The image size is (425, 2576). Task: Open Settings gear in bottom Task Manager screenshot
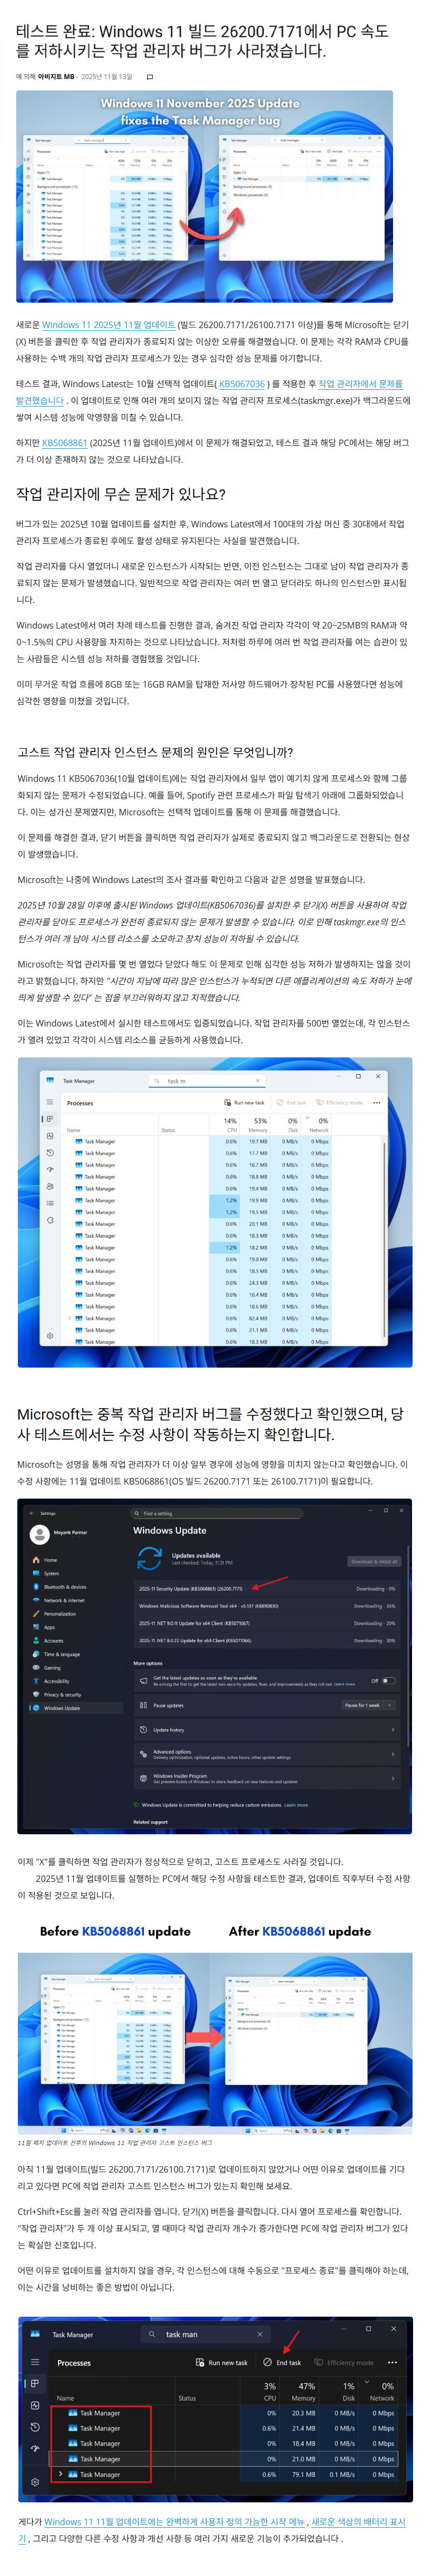(35, 2481)
